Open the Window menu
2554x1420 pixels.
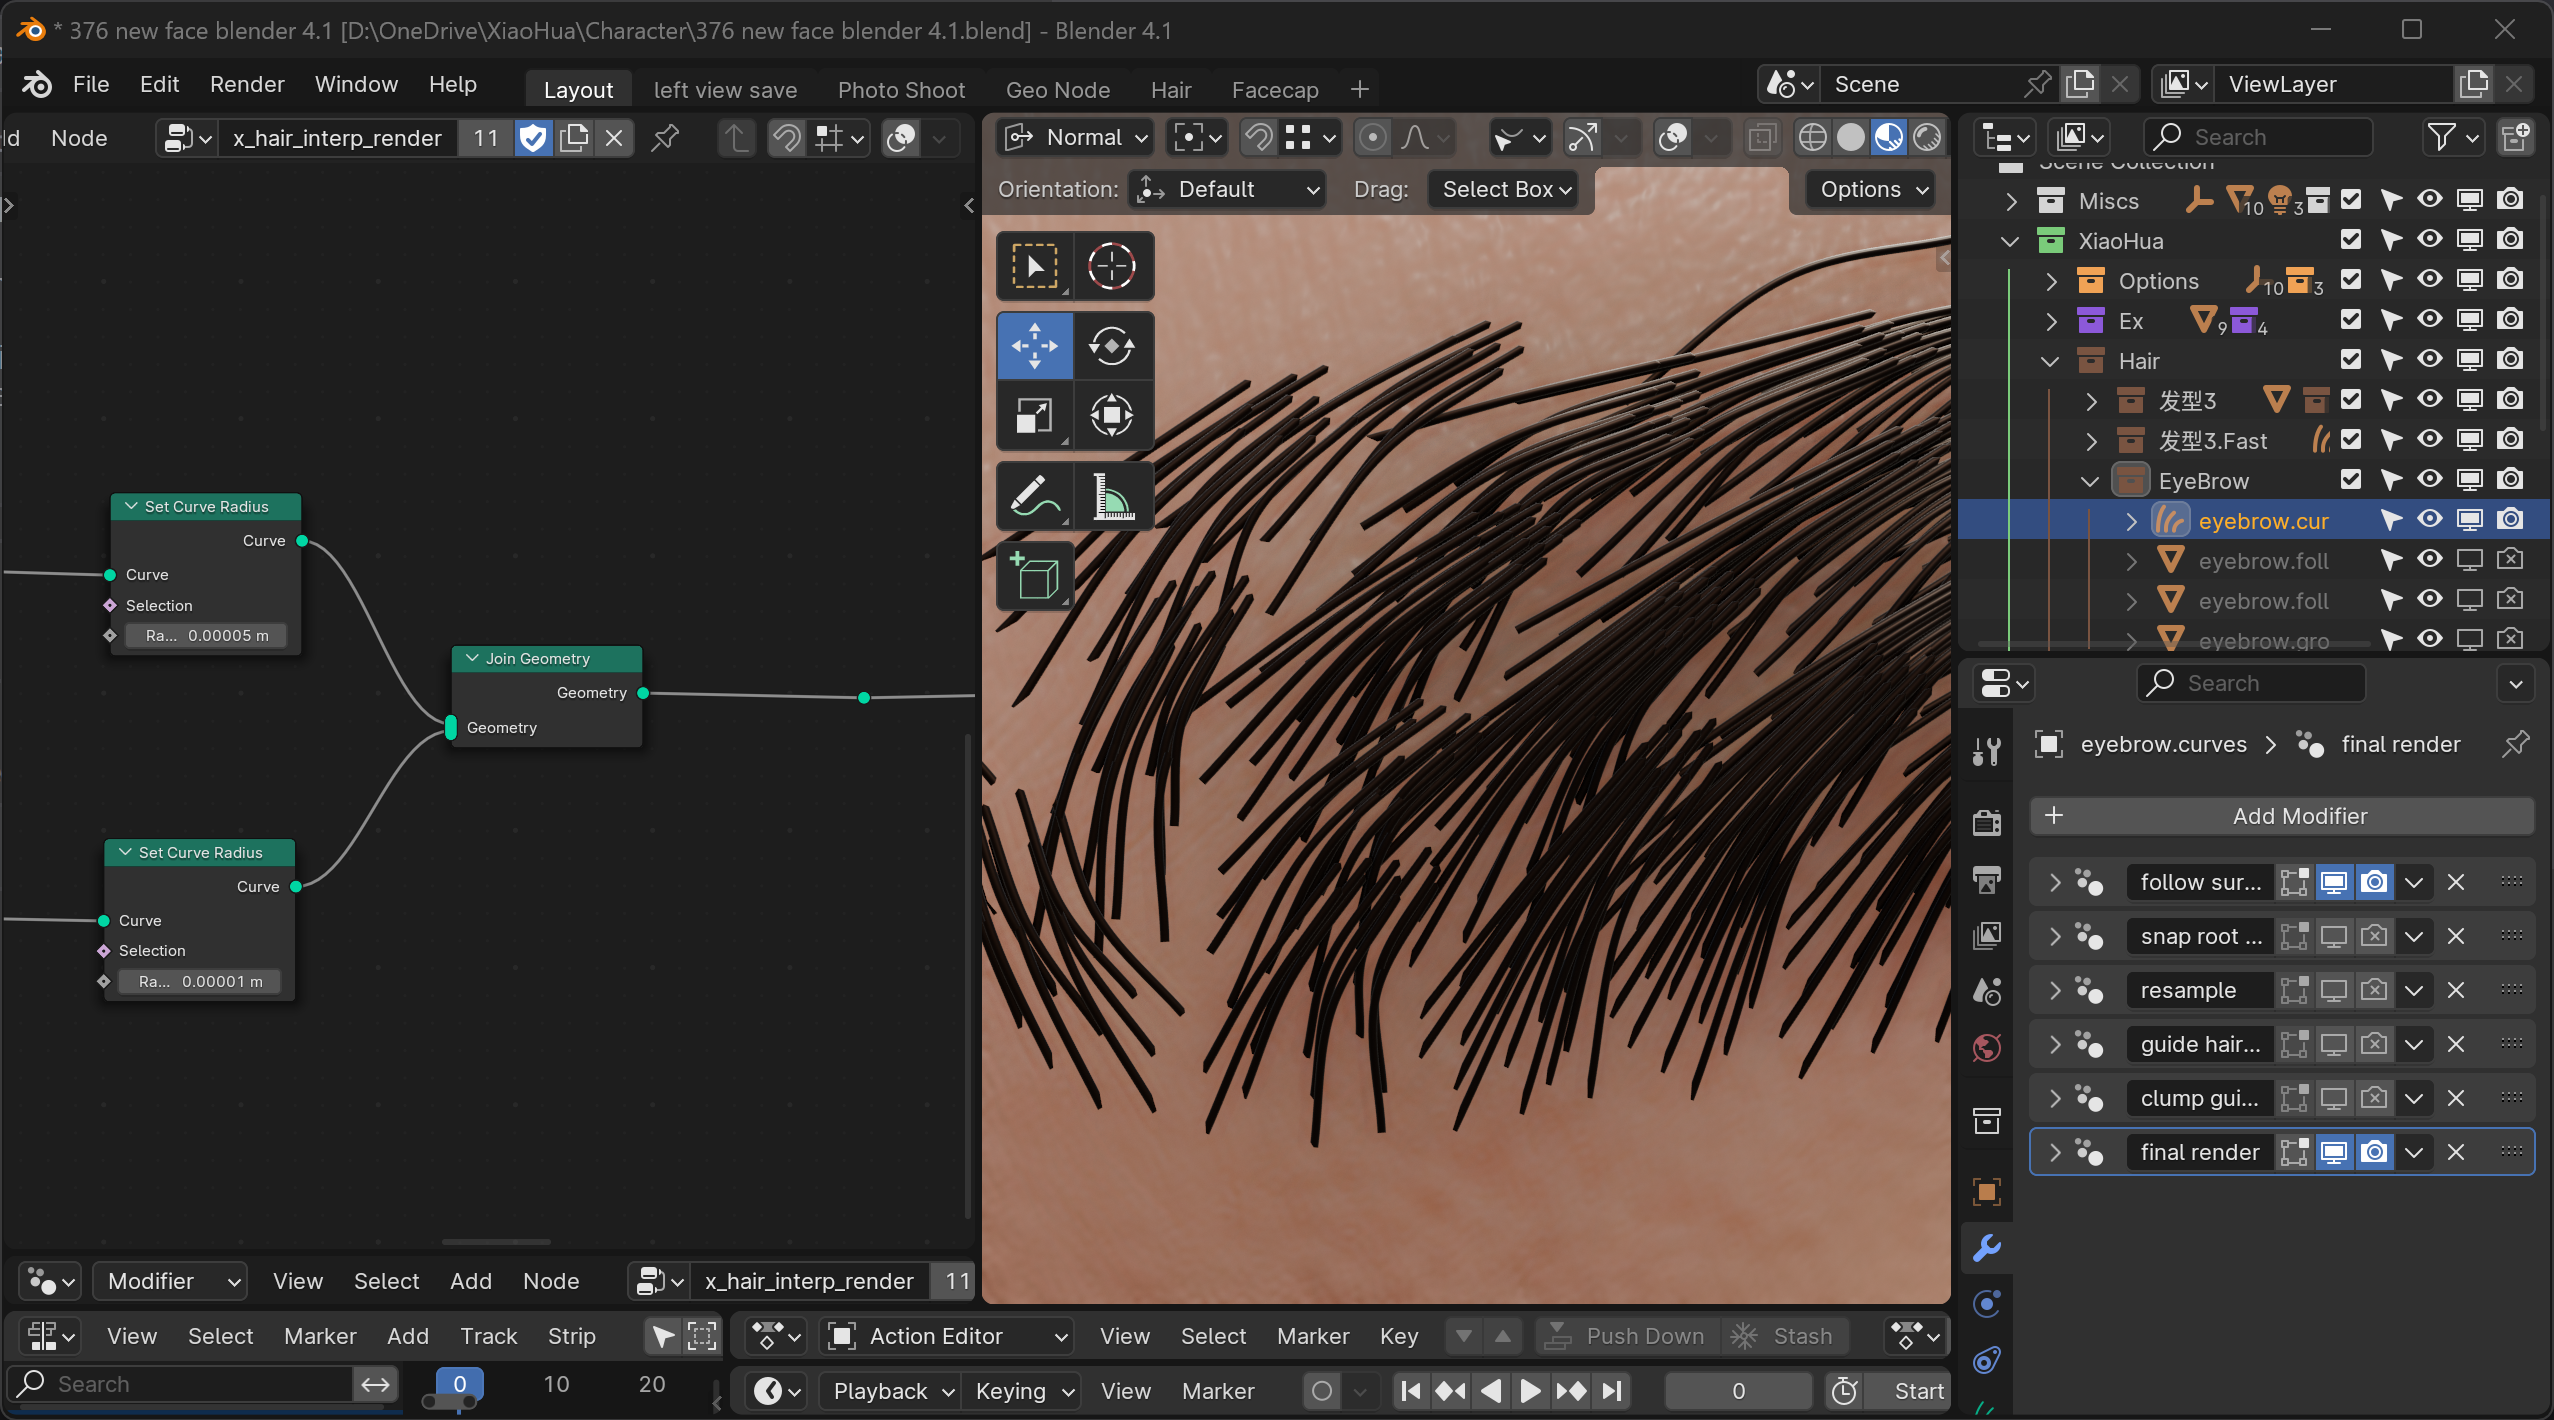coord(356,84)
